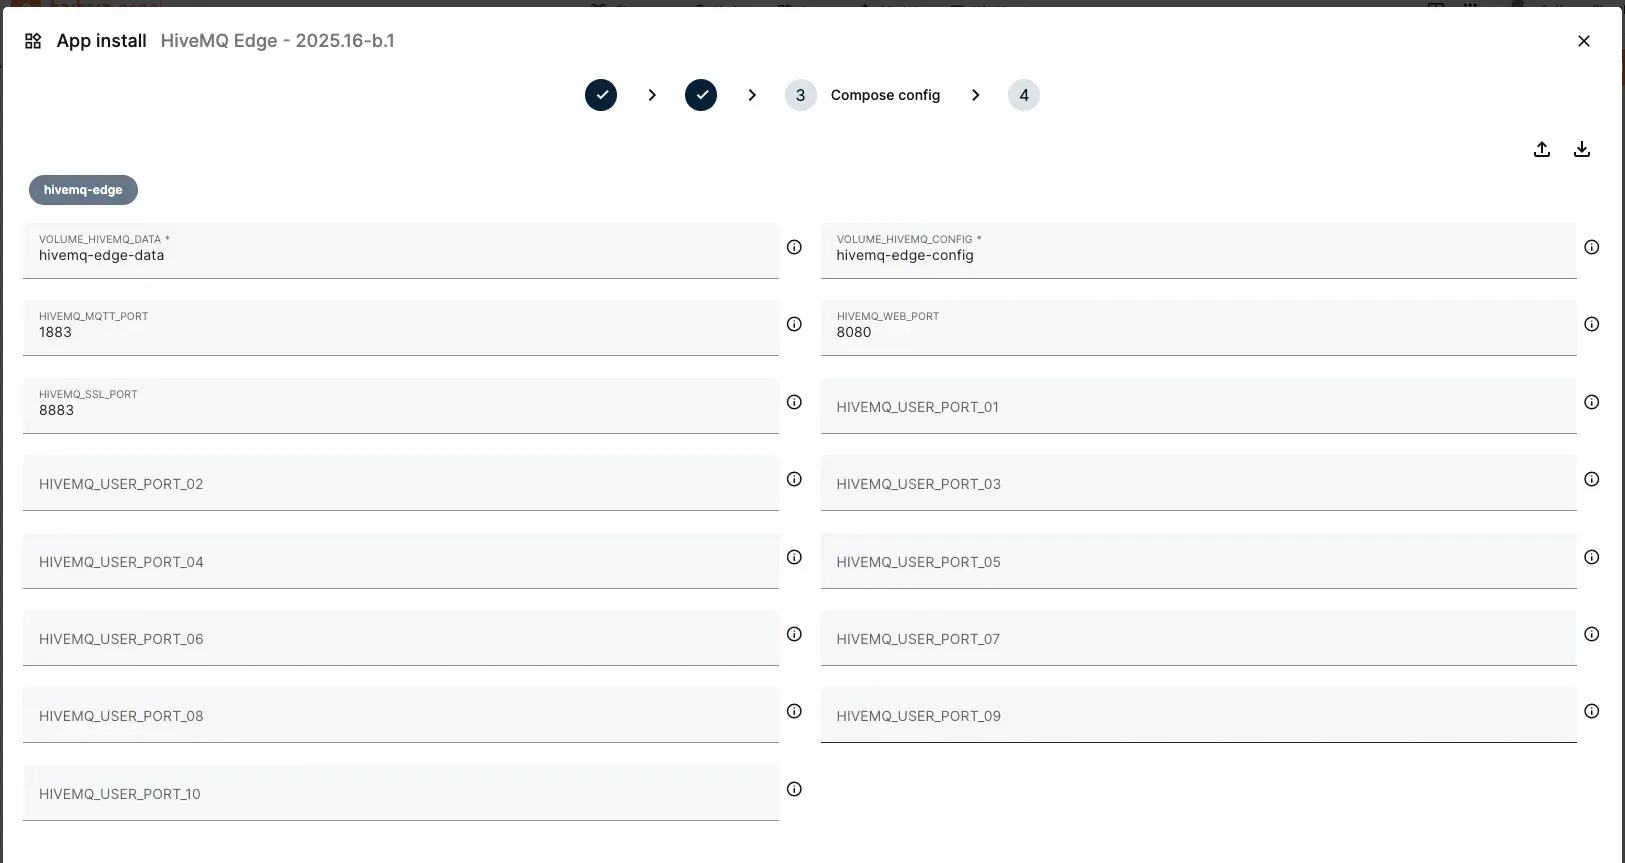
Task: Show info for HIVEMQ_USER_PORT_10
Action: pos(794,789)
